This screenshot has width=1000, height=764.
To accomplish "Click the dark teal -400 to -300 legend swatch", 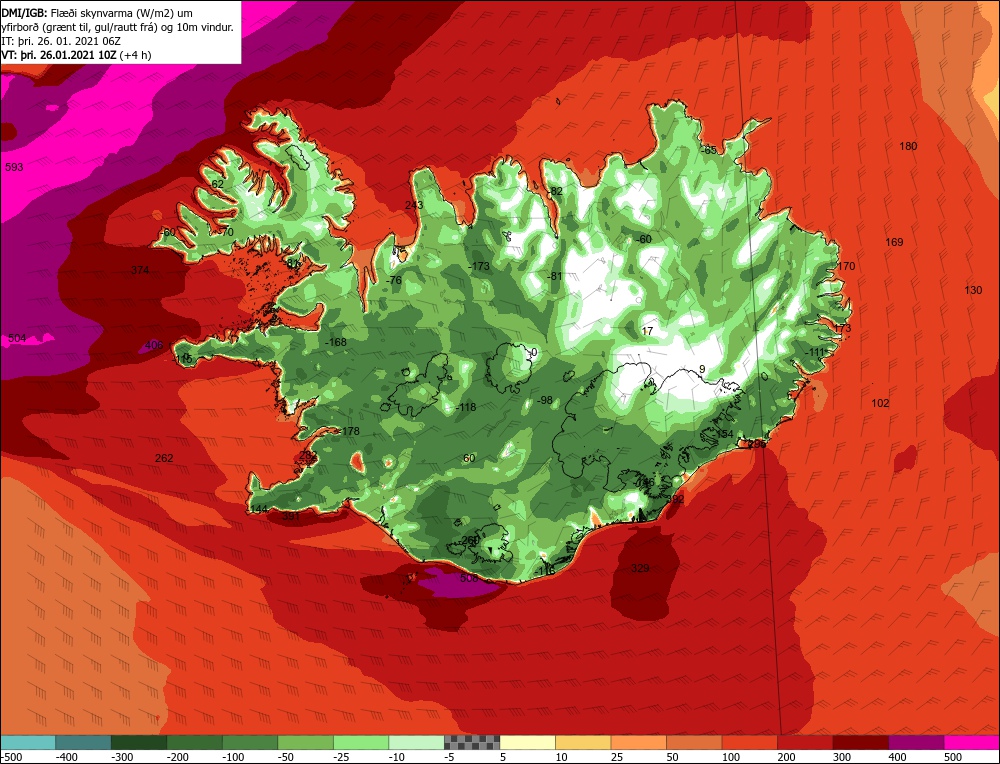I will pyautogui.click(x=83, y=742).
